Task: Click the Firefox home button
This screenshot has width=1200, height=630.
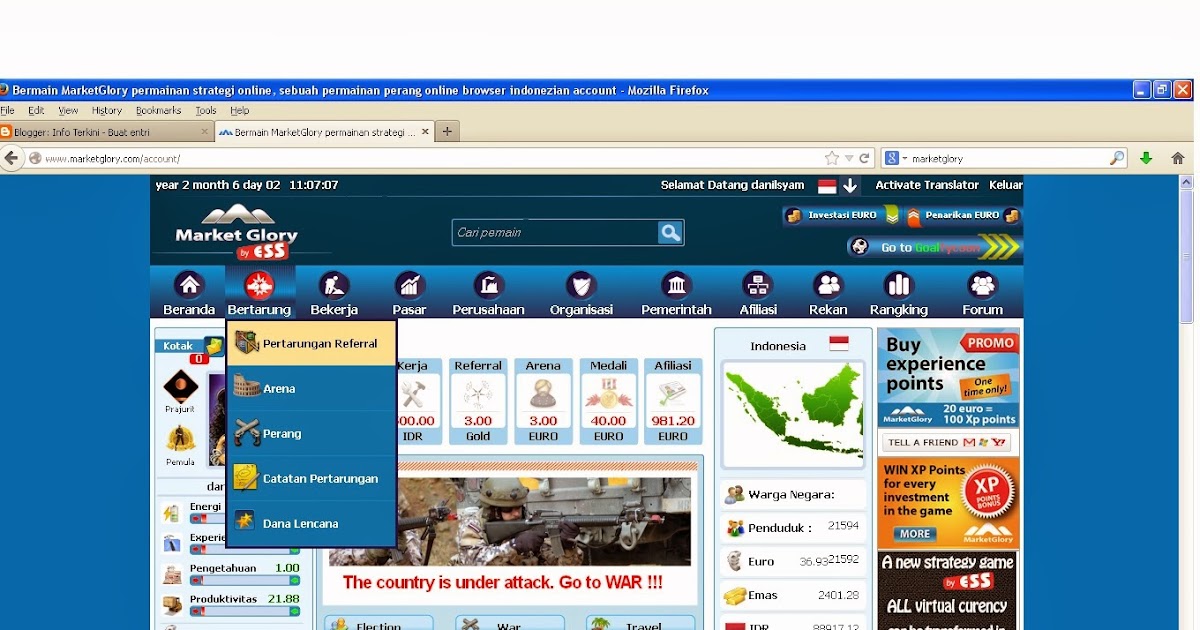Action: coord(1178,158)
